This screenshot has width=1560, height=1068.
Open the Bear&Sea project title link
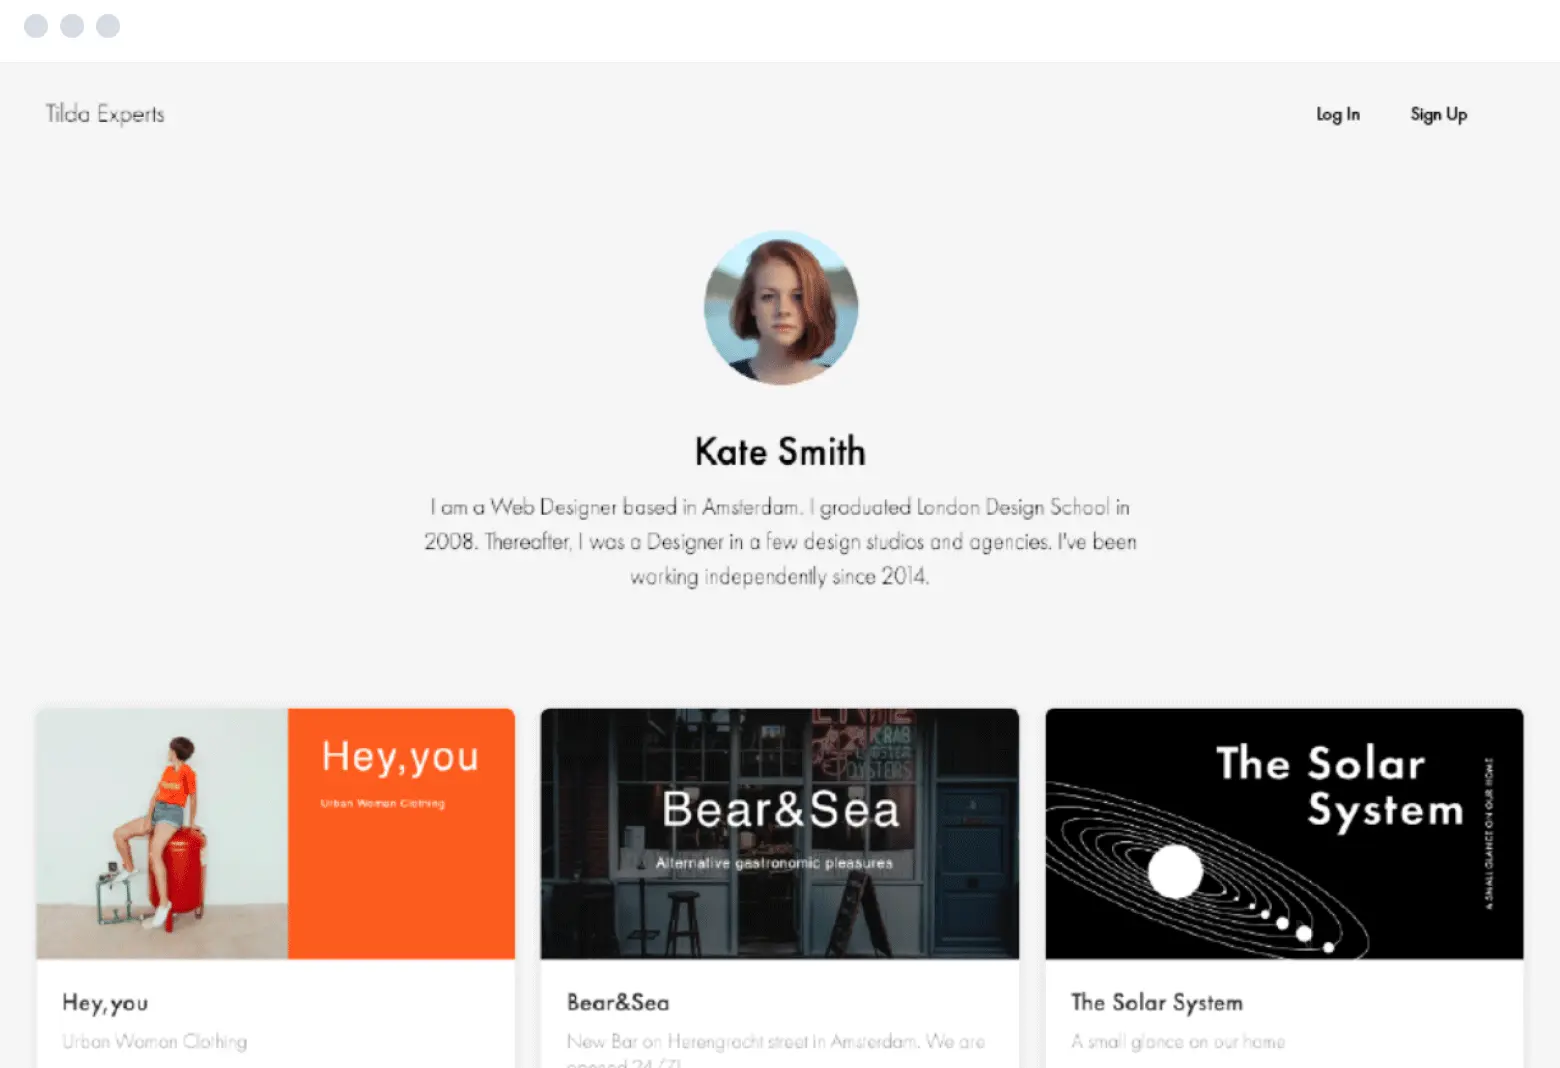[618, 1002]
